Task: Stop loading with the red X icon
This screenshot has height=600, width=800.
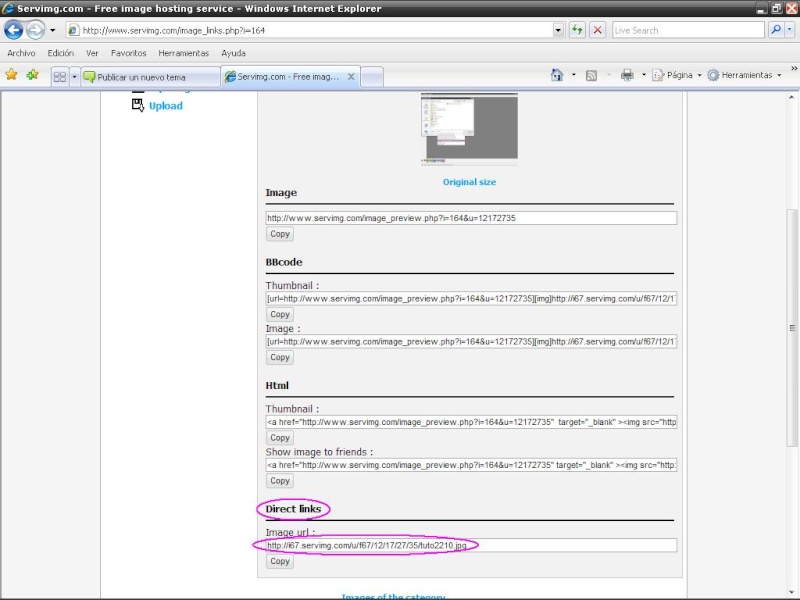Action: point(597,30)
